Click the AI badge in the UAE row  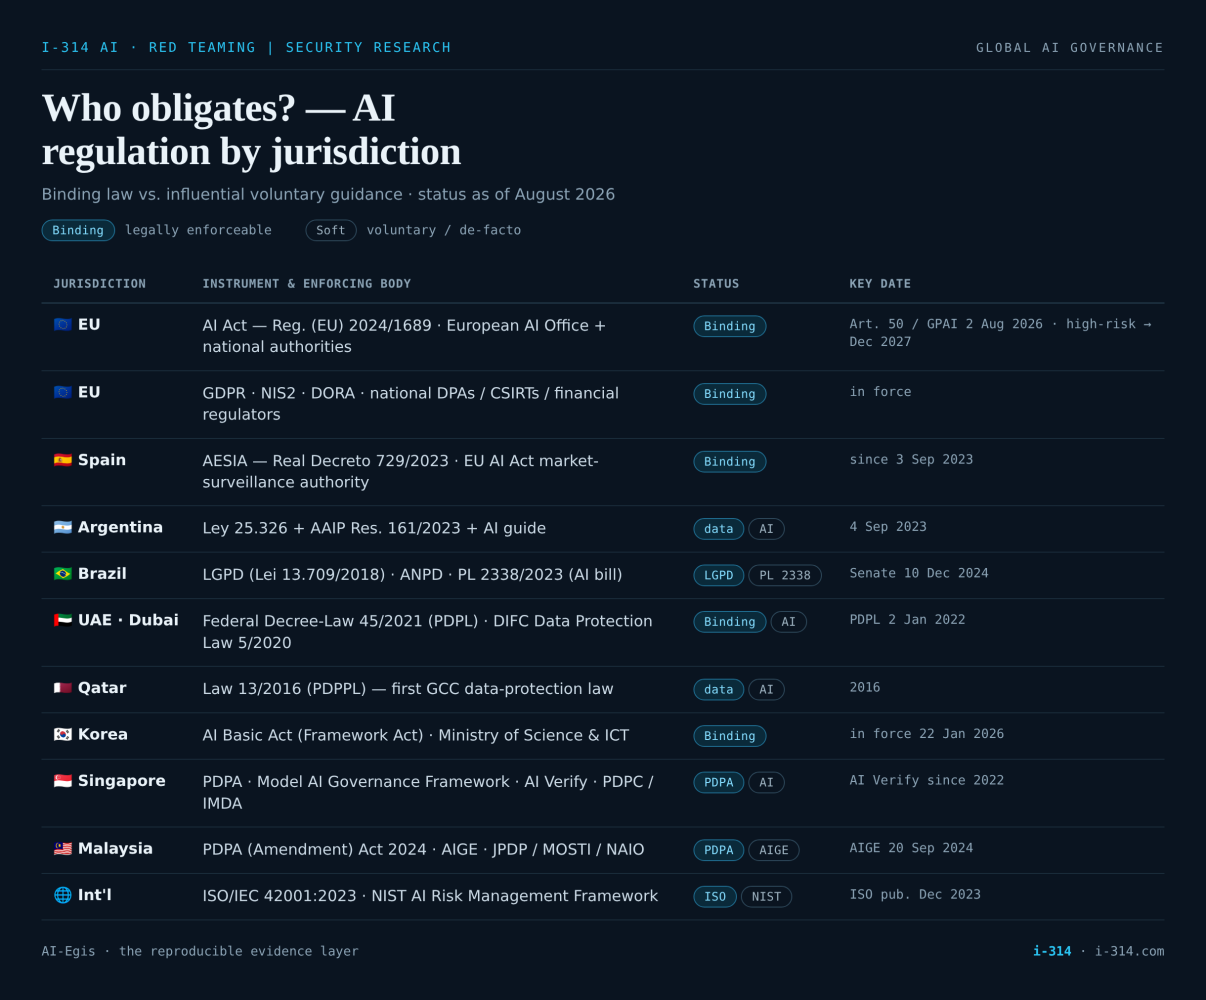pos(789,622)
